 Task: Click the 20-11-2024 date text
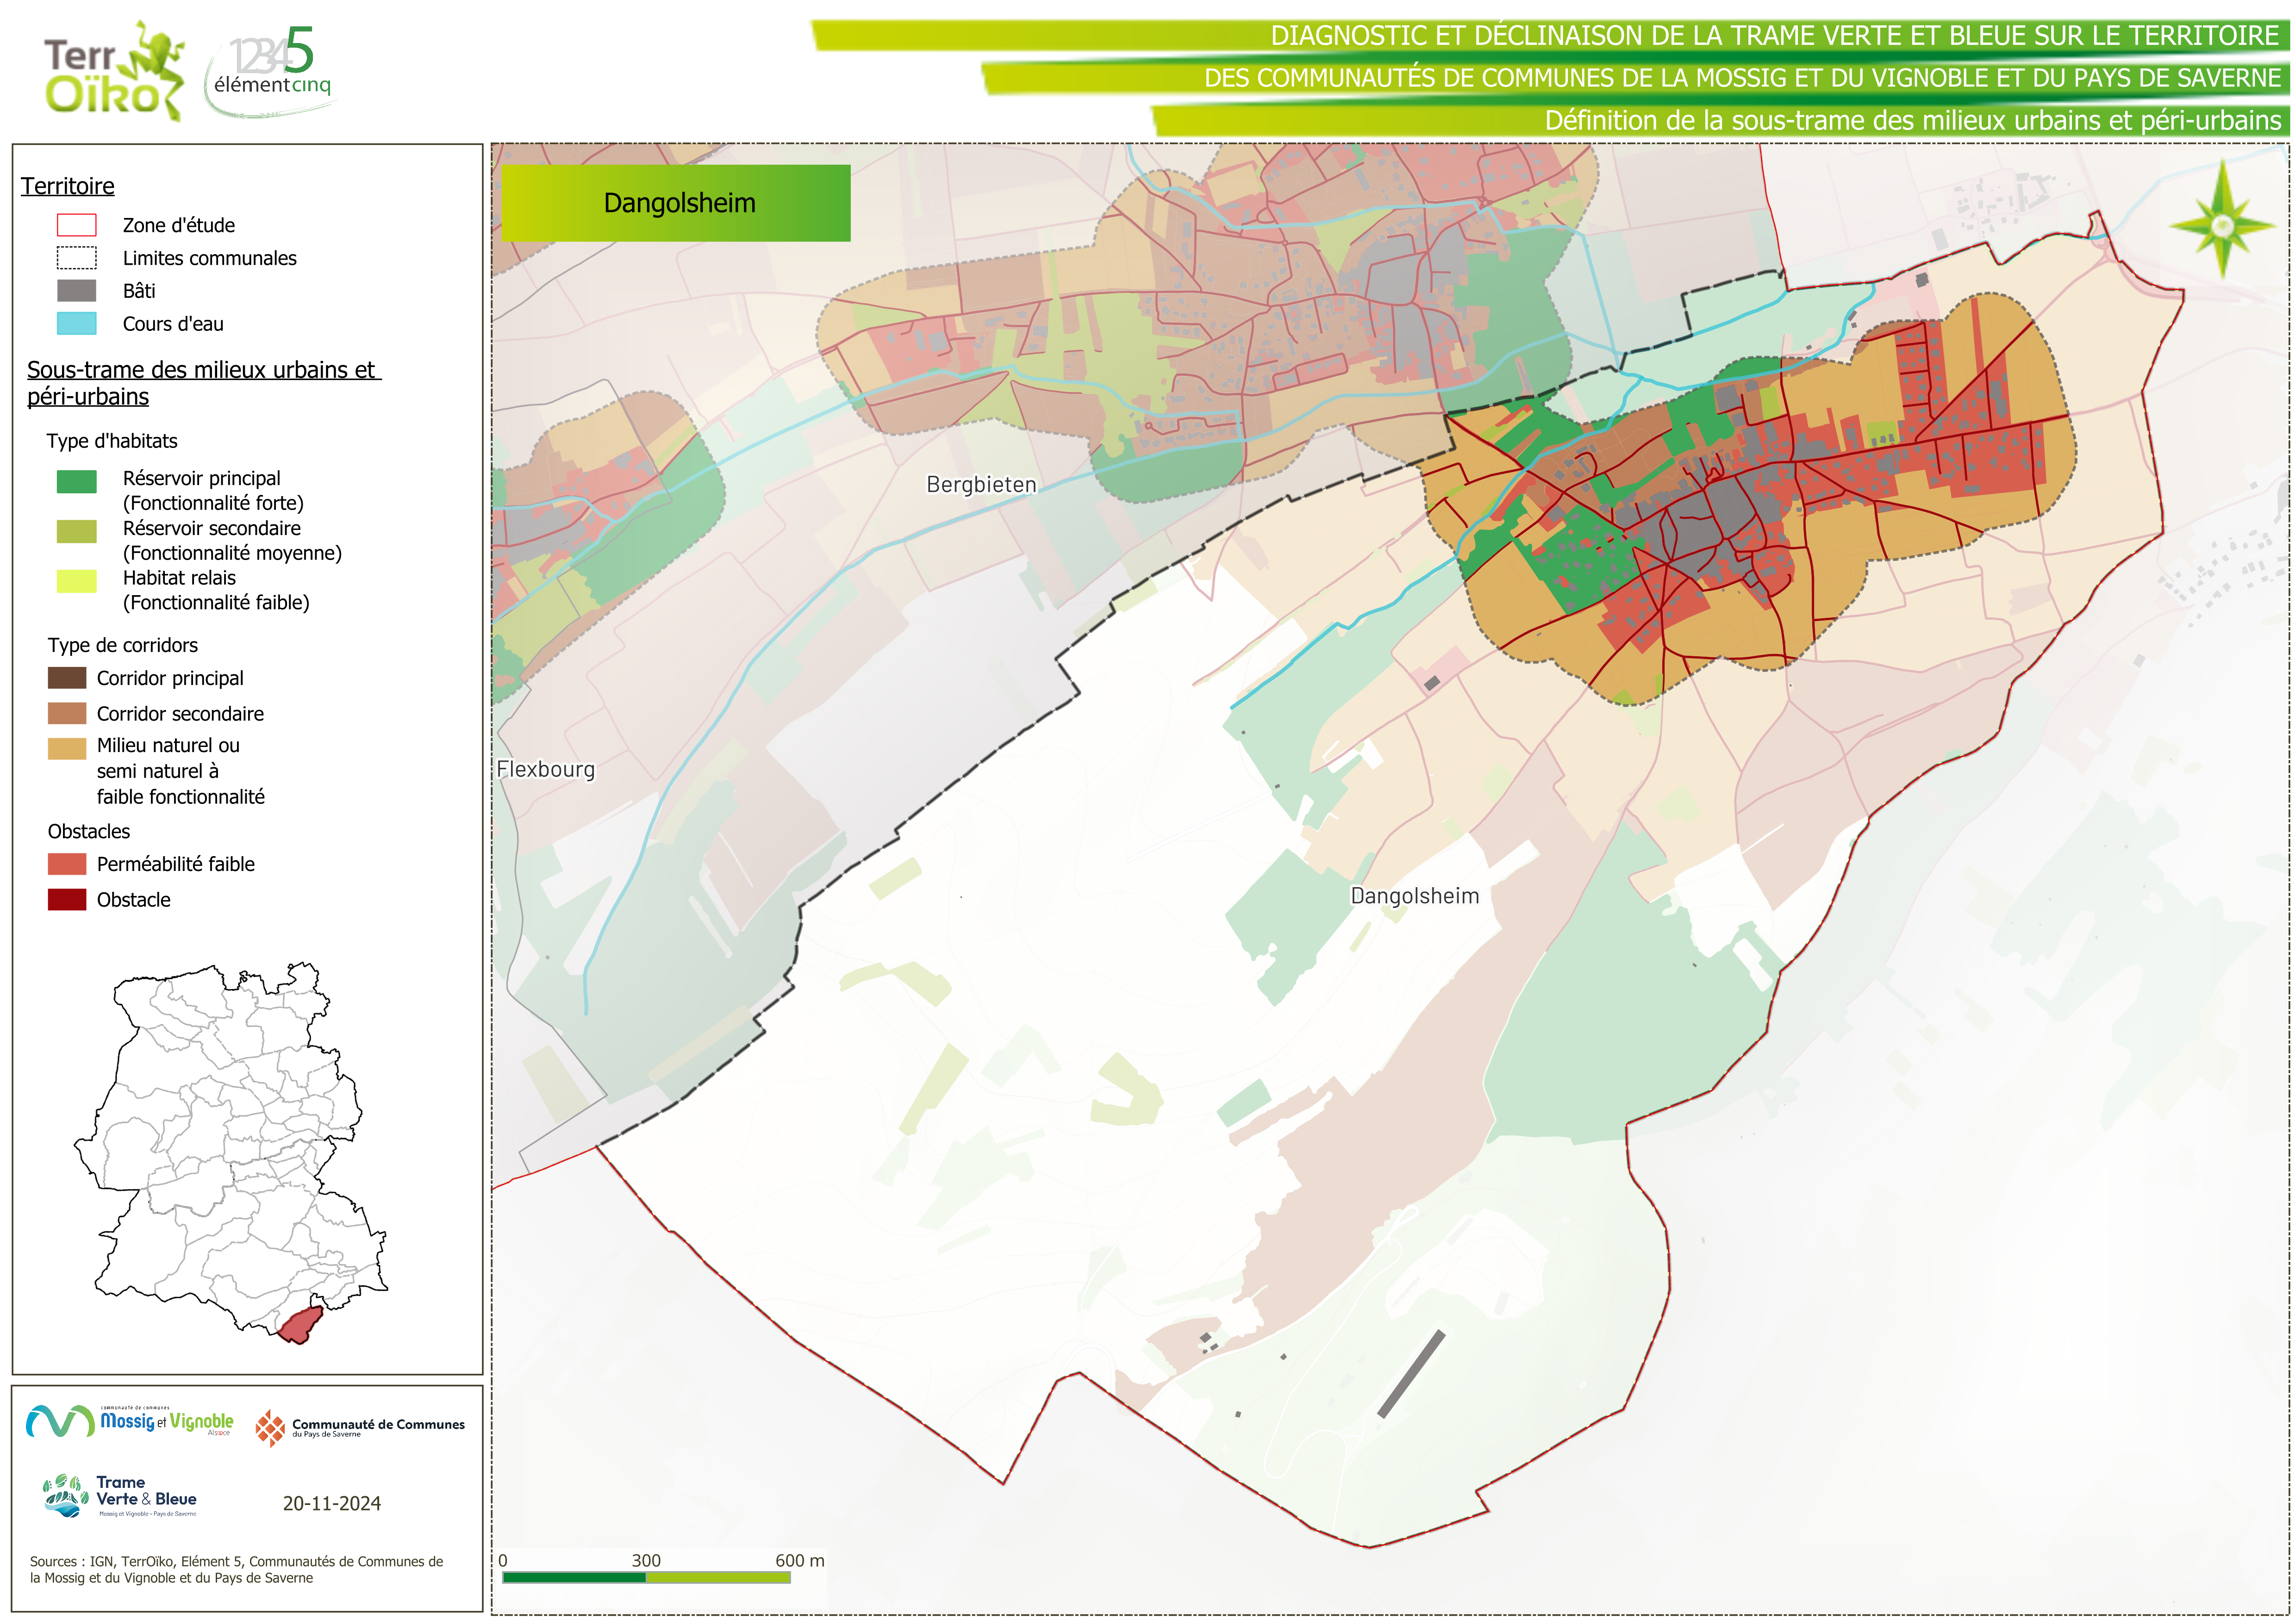click(x=331, y=1503)
